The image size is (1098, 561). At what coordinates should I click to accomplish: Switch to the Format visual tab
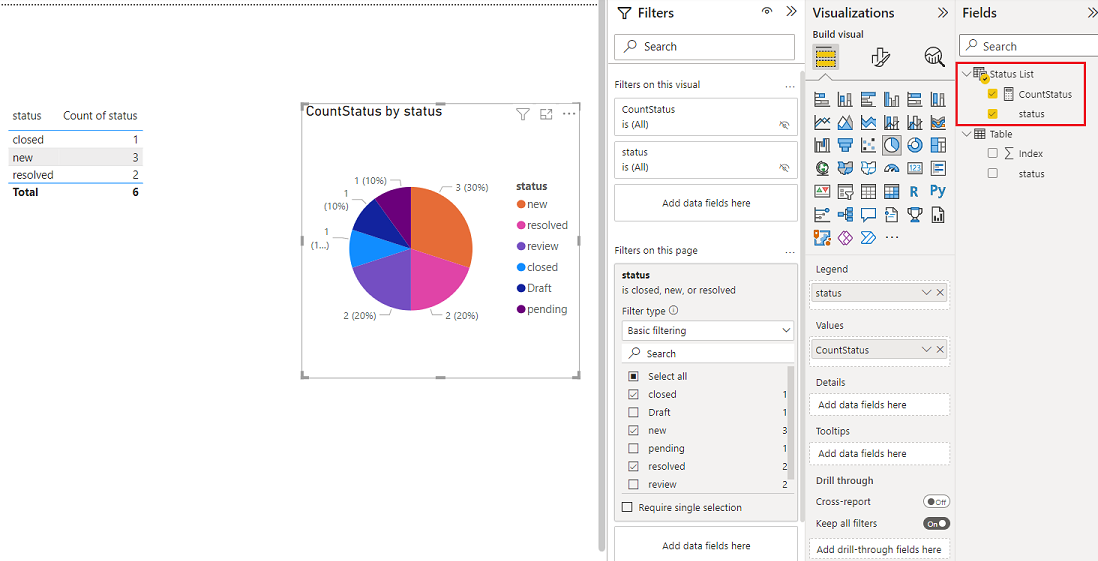click(880, 57)
